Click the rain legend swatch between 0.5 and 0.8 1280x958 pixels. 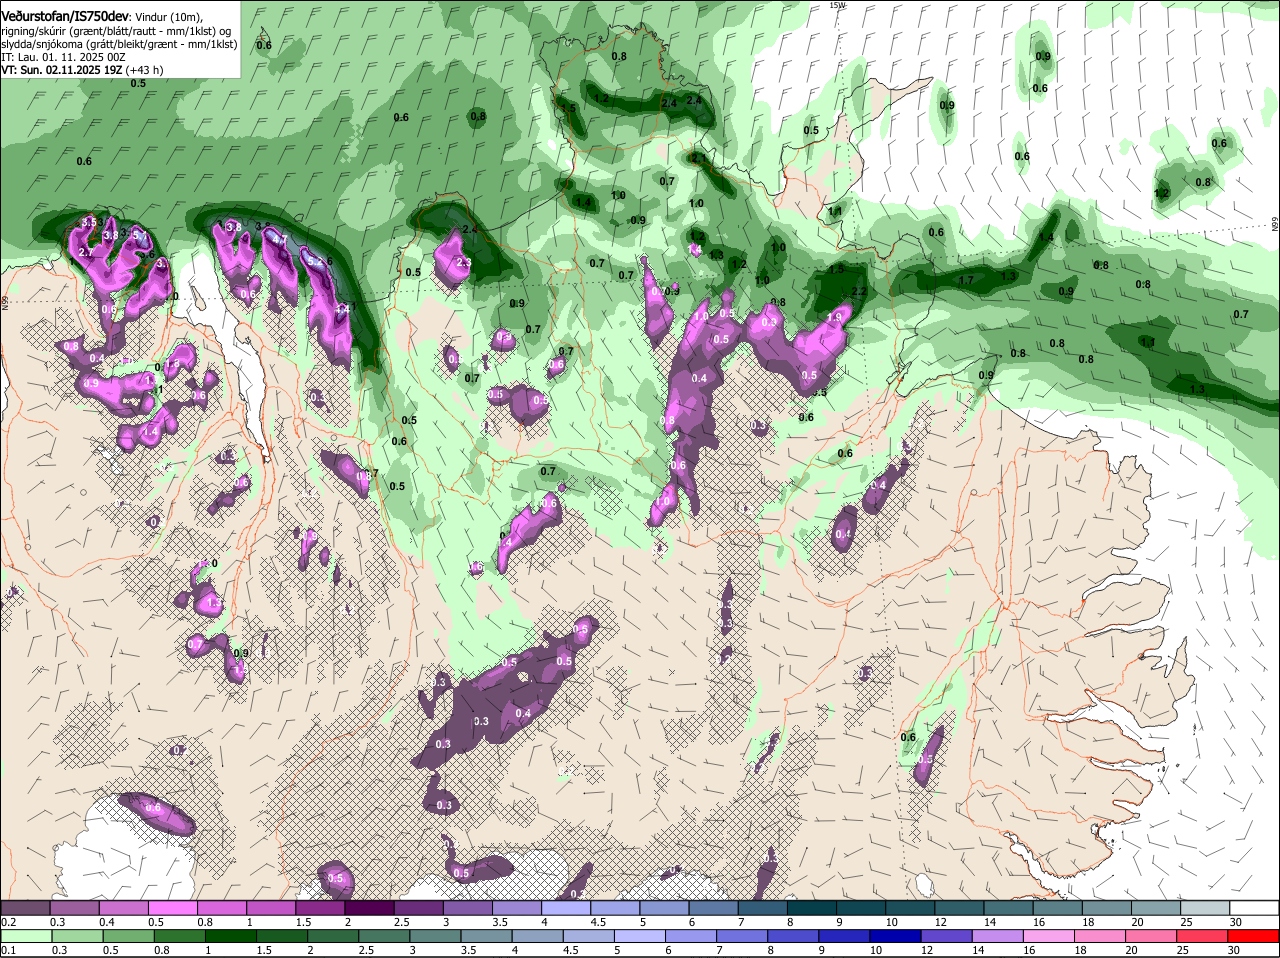pos(129,936)
